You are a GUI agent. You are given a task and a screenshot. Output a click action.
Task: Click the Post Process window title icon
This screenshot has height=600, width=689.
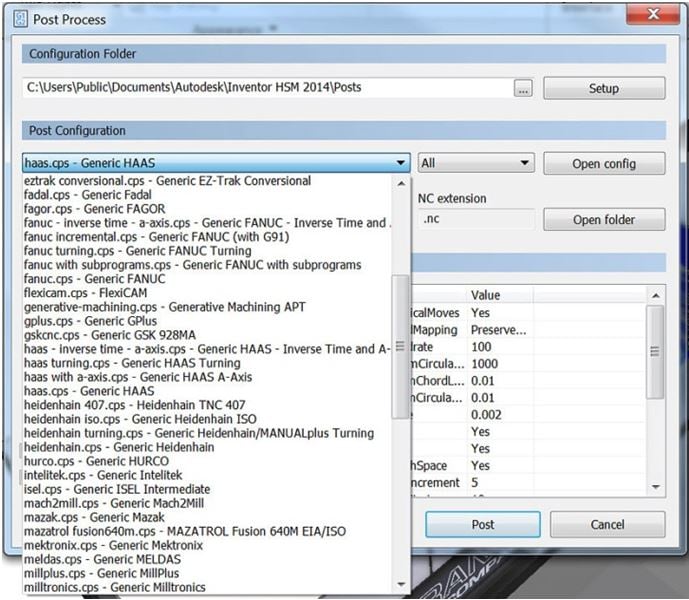20,19
